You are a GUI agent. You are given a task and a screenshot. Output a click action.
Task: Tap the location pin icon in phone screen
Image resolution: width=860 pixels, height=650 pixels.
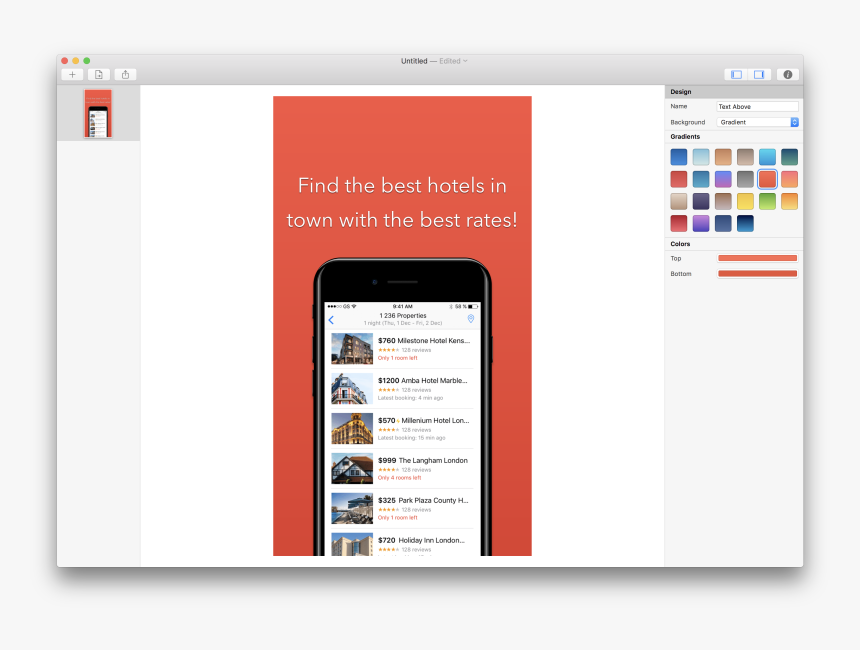point(471,319)
